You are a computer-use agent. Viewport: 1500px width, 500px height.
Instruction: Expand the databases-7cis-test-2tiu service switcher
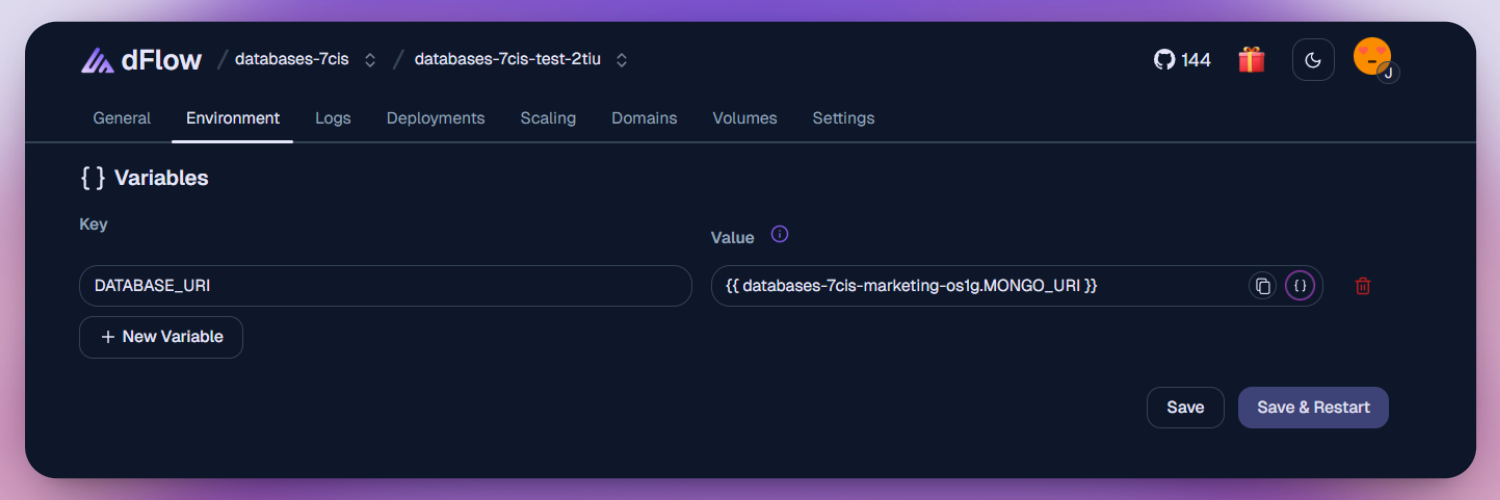tap(621, 60)
